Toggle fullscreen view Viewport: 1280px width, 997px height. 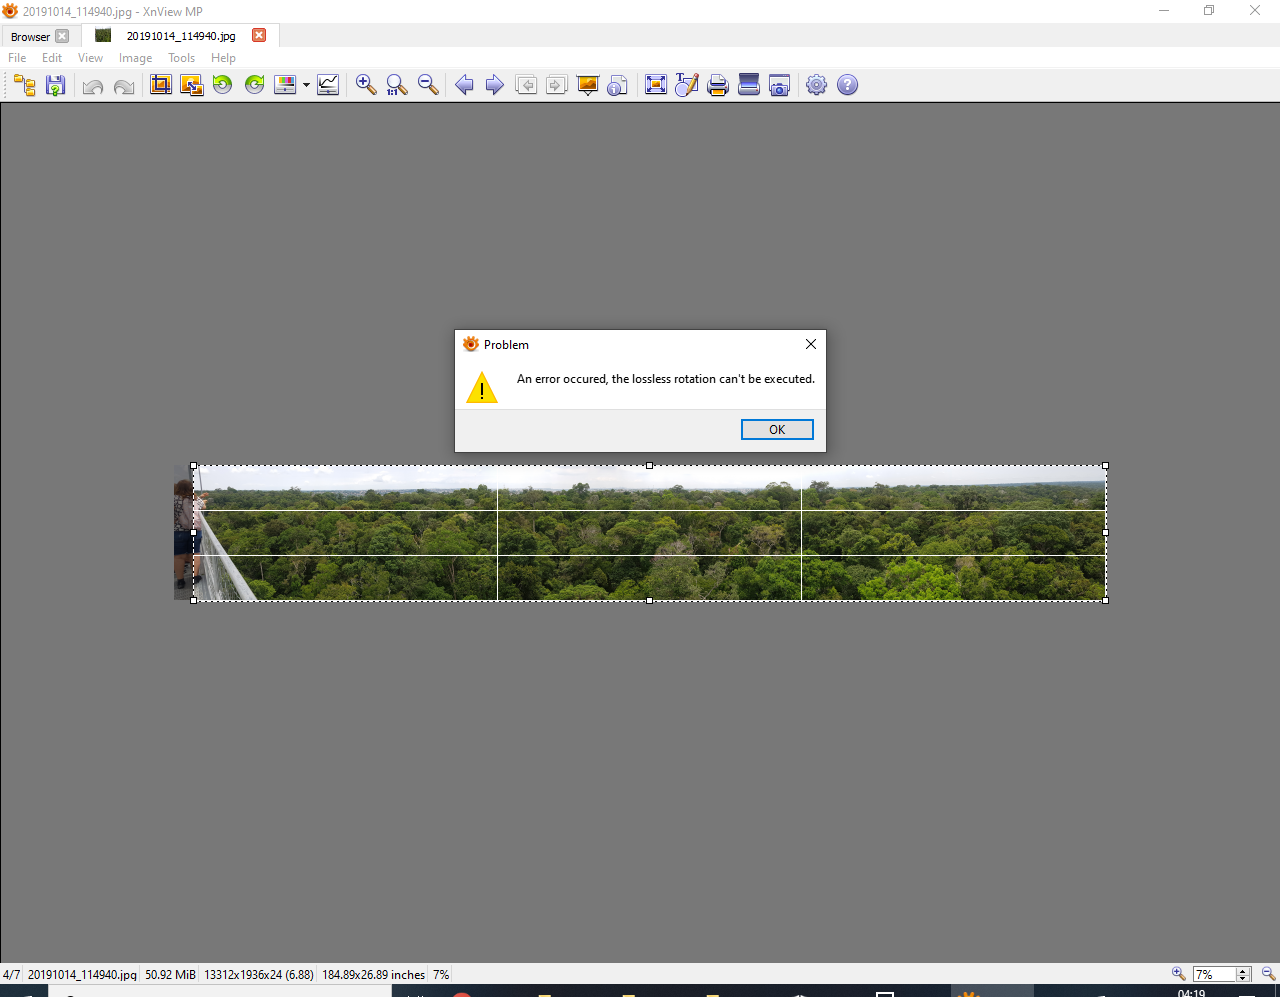(656, 85)
